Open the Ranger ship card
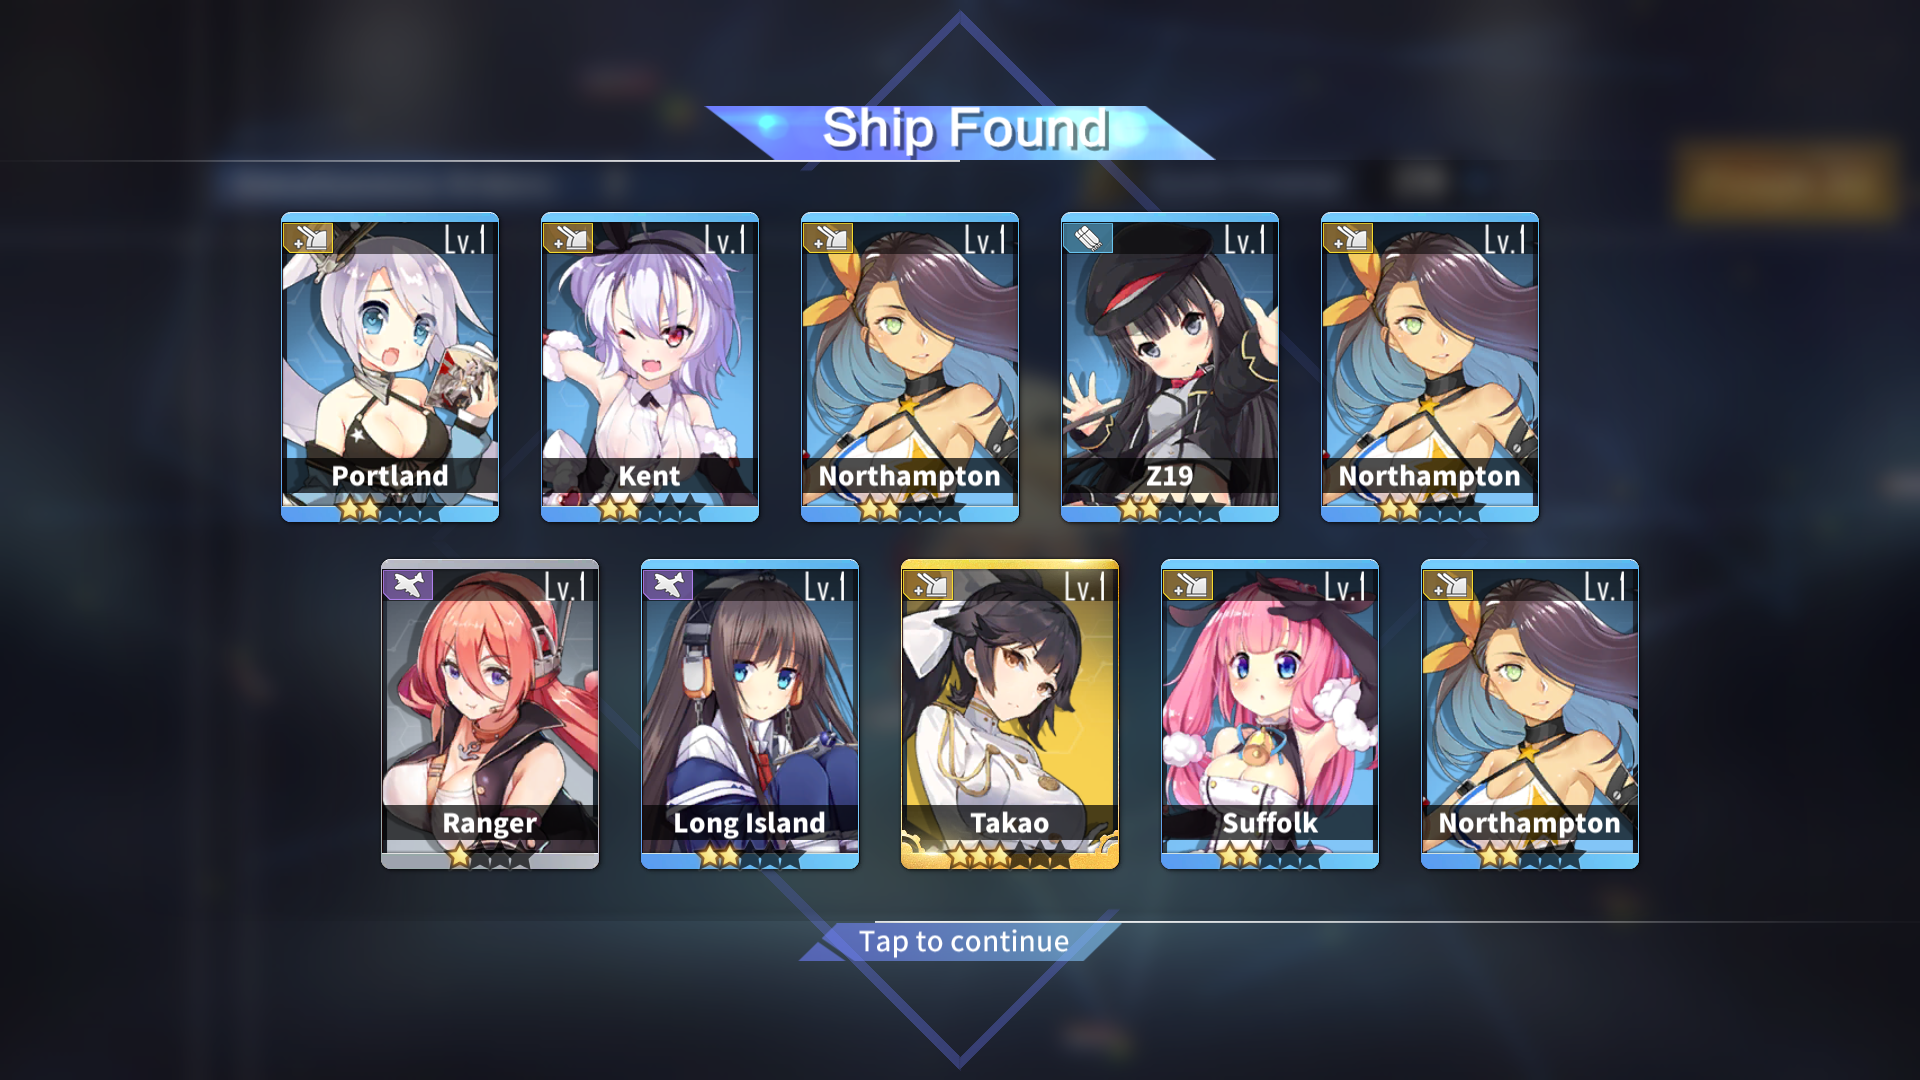The width and height of the screenshot is (1920, 1080). [490, 714]
